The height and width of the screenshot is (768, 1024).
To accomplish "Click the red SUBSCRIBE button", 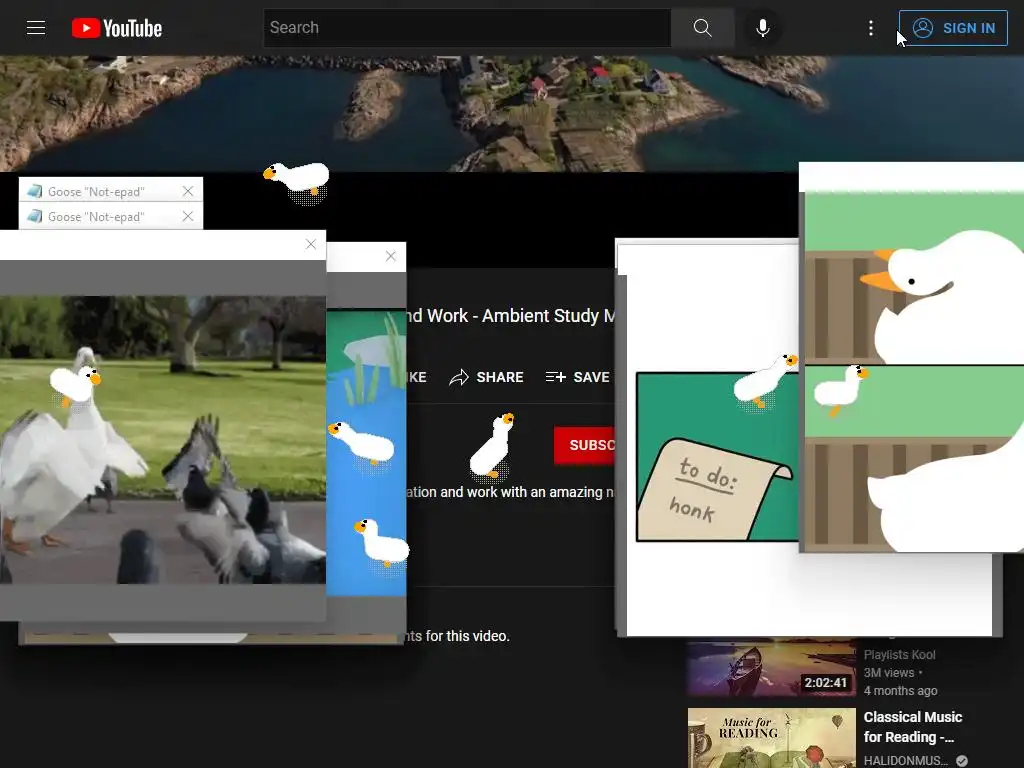I will (584, 445).
